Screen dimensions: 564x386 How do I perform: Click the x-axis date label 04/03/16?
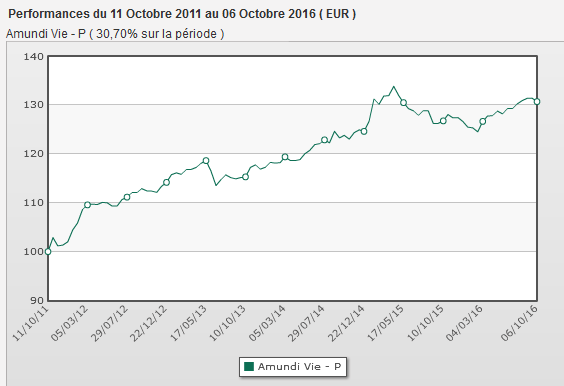pos(464,323)
